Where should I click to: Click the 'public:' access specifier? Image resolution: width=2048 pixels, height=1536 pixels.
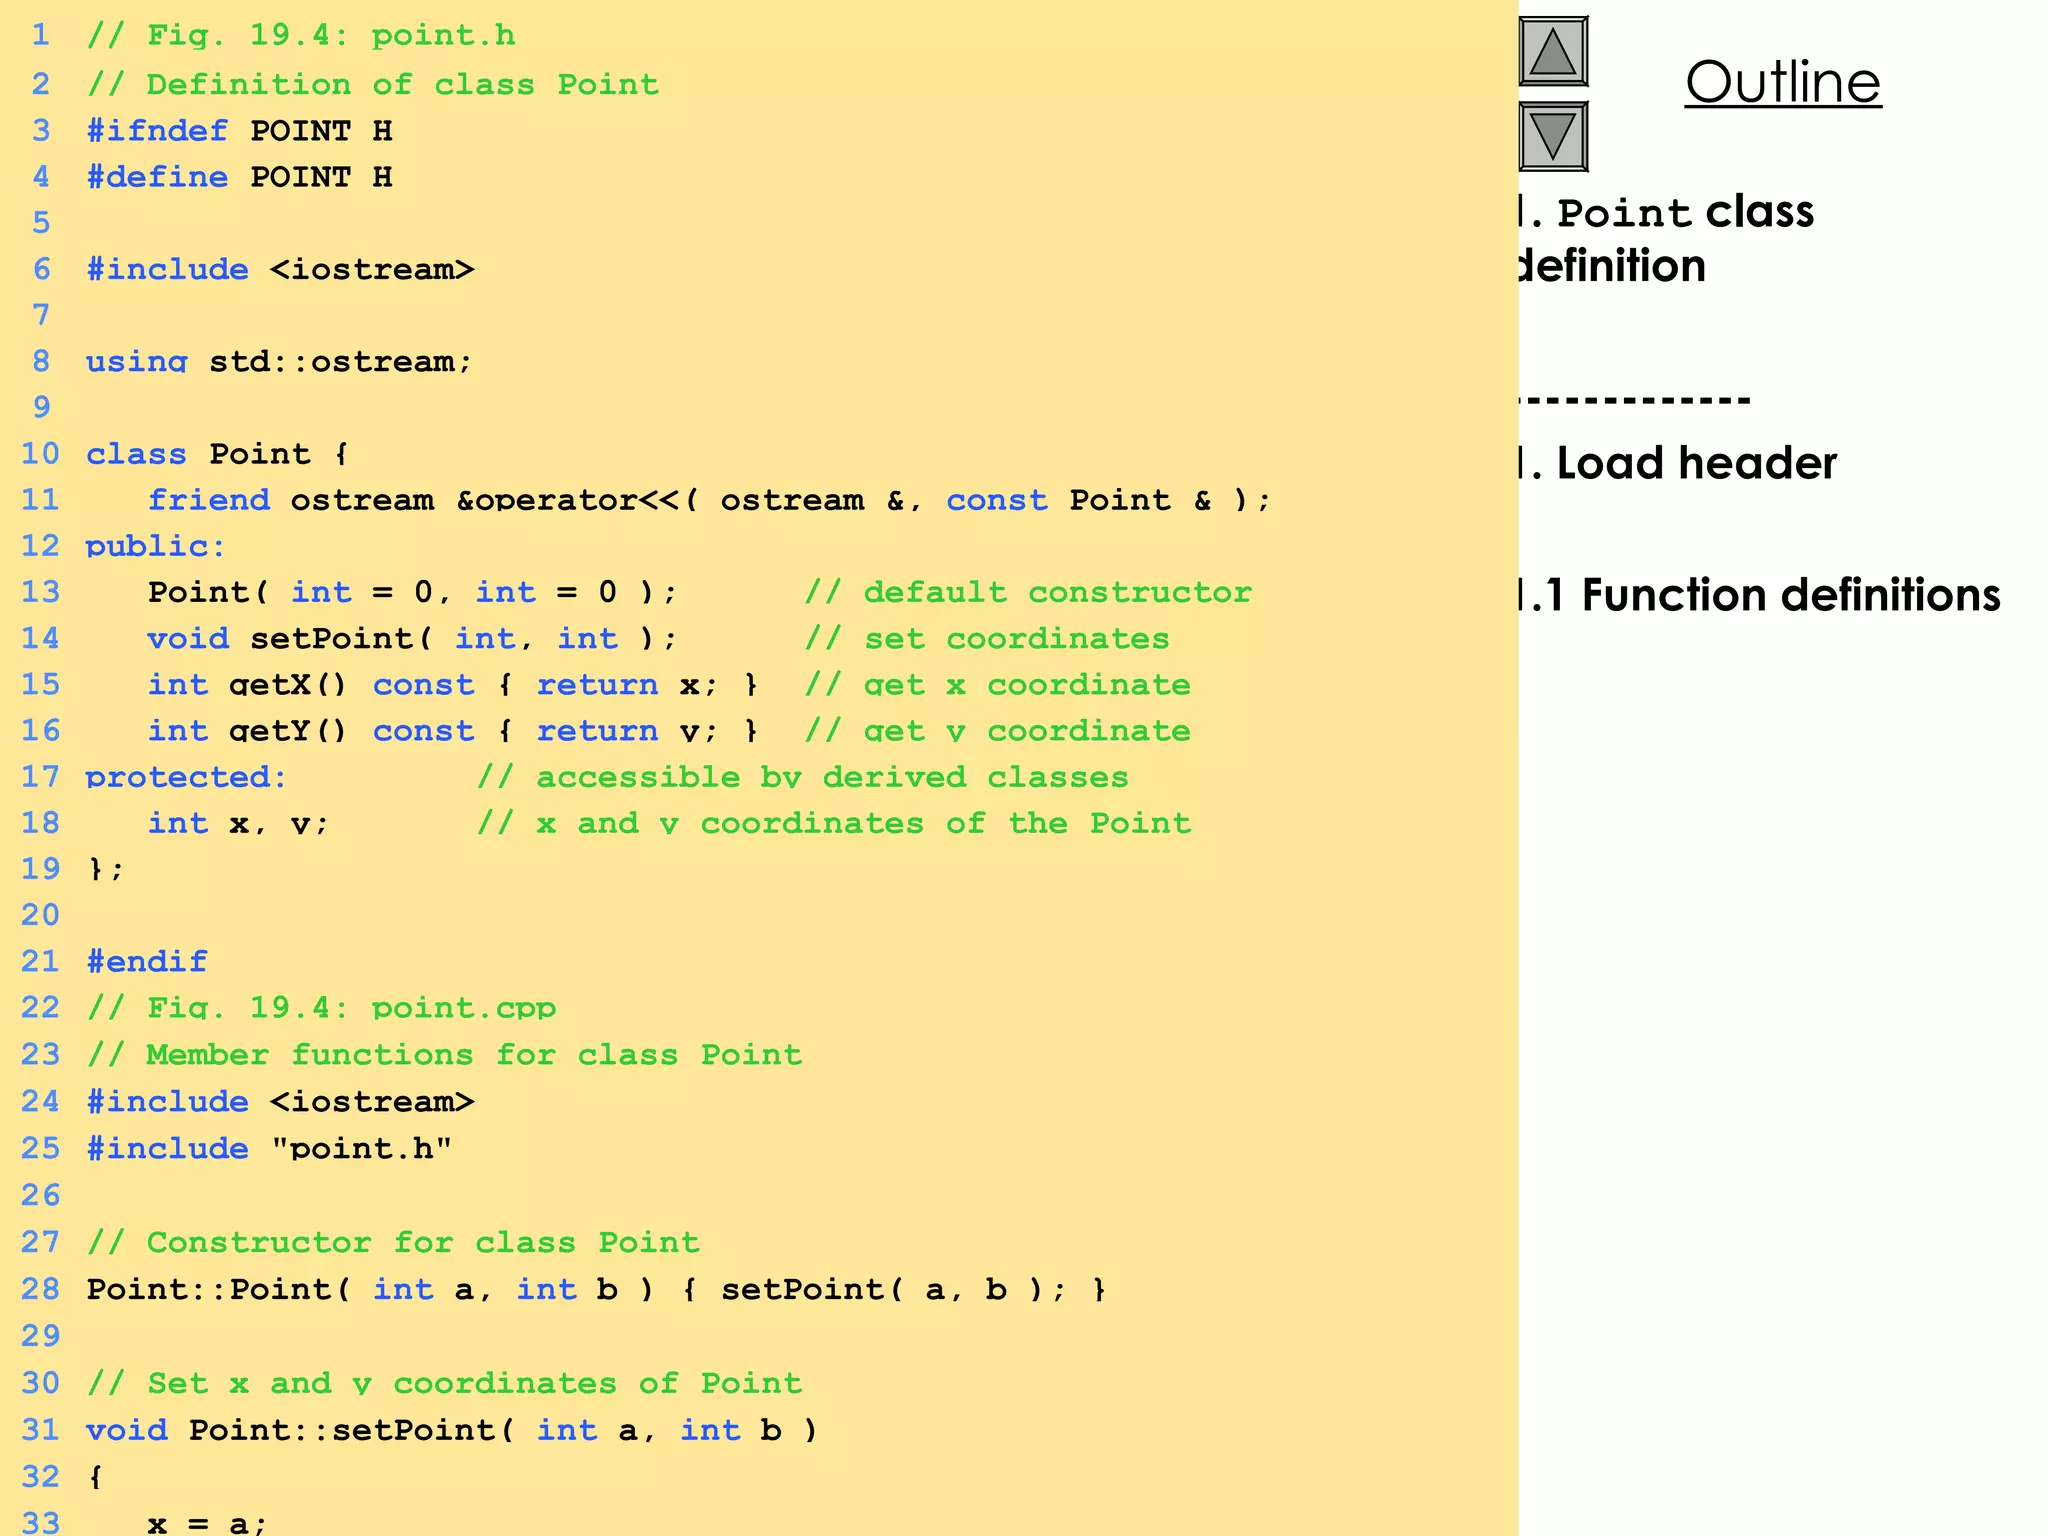(156, 547)
